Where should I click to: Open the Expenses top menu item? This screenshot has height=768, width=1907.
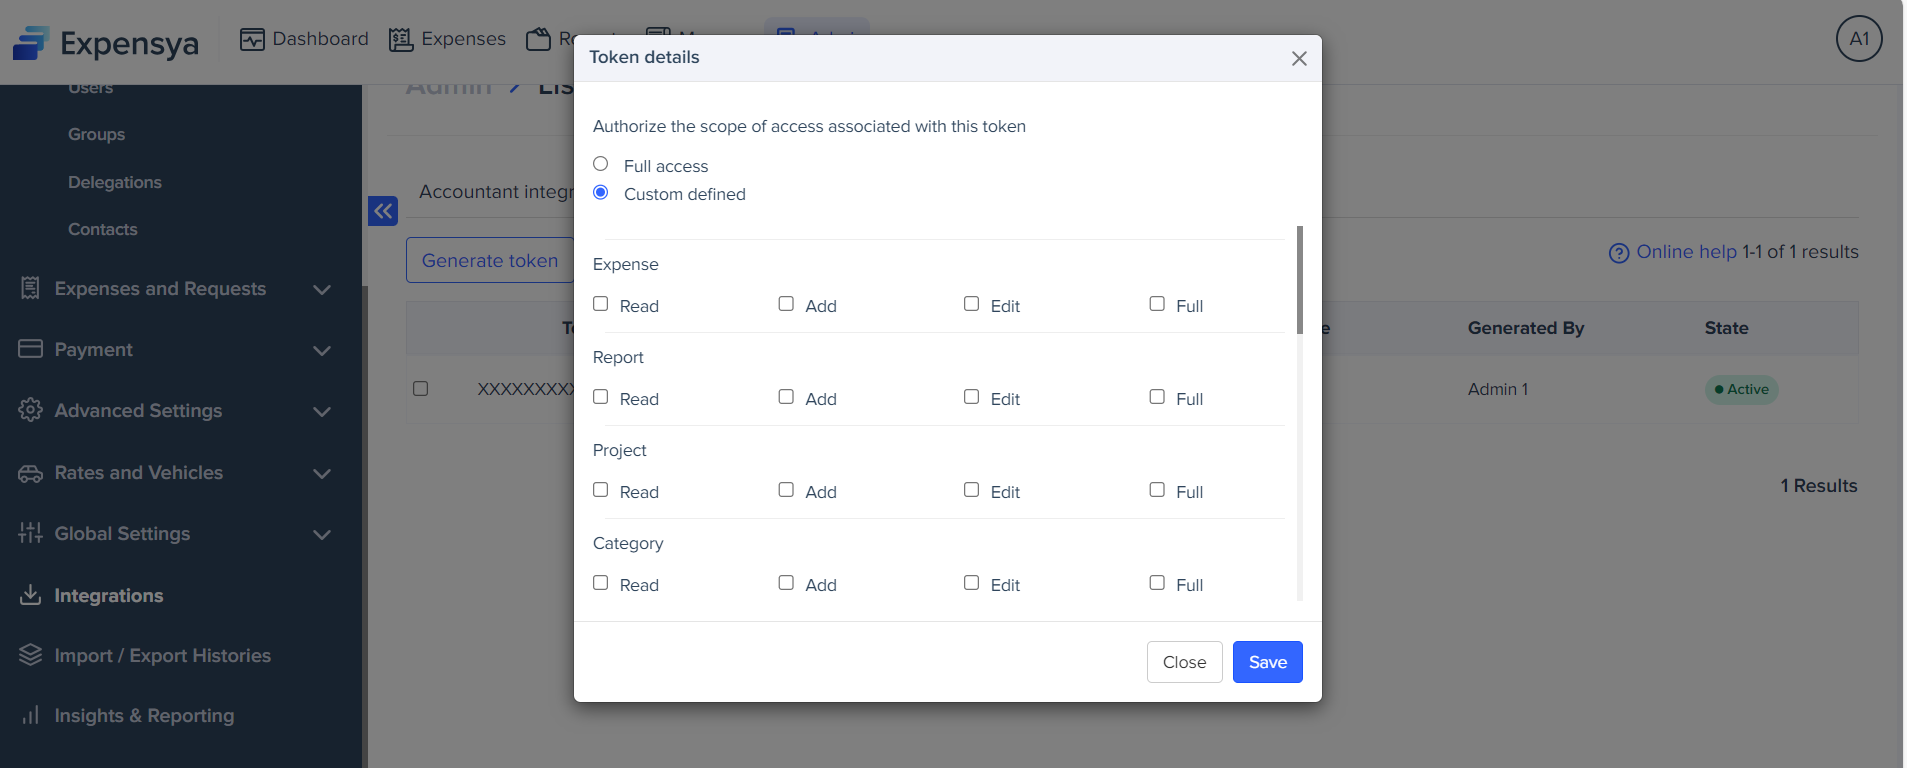click(x=447, y=39)
